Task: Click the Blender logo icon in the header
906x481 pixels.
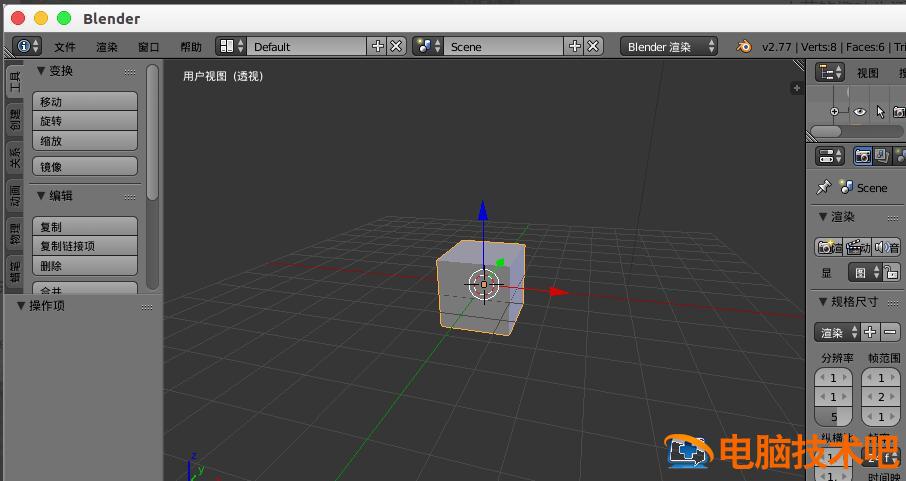Action: (x=744, y=46)
